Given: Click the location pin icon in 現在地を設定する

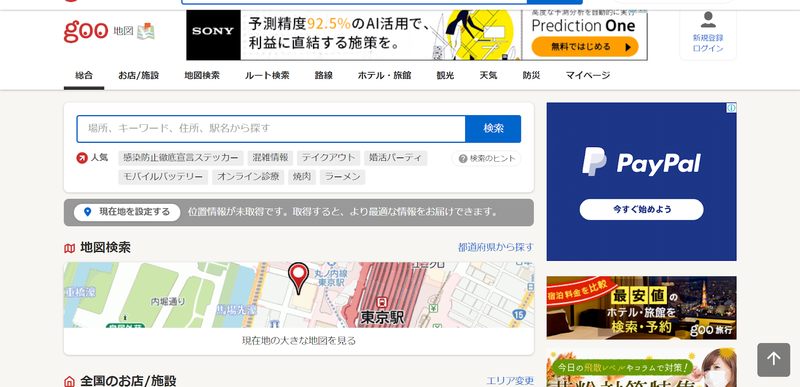Looking at the screenshot, I should (87, 212).
